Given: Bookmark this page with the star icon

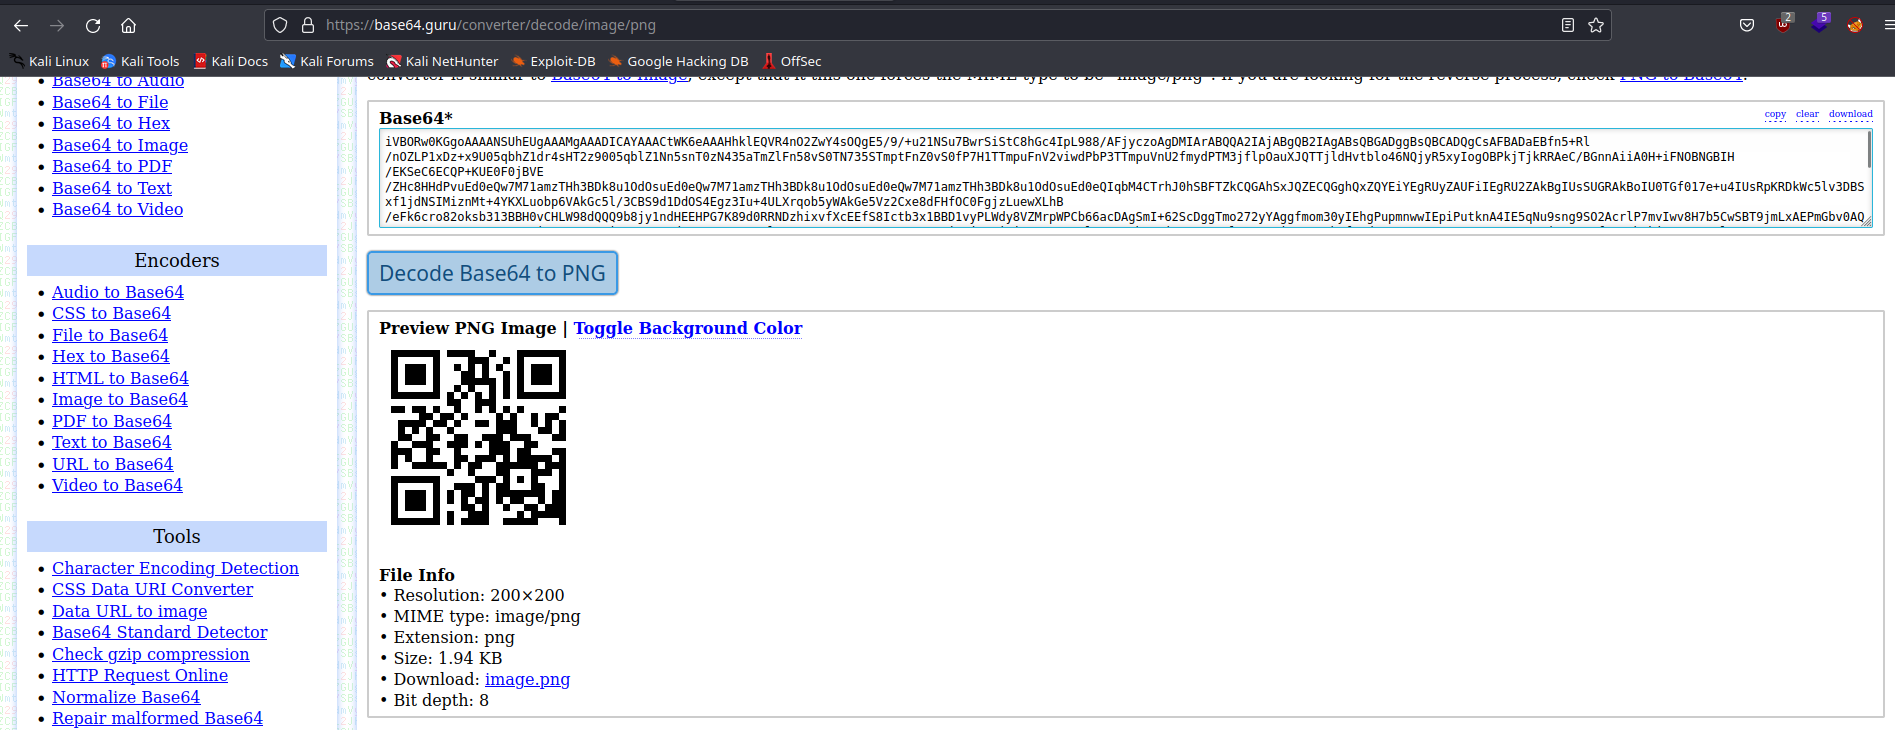Looking at the screenshot, I should click(1596, 25).
